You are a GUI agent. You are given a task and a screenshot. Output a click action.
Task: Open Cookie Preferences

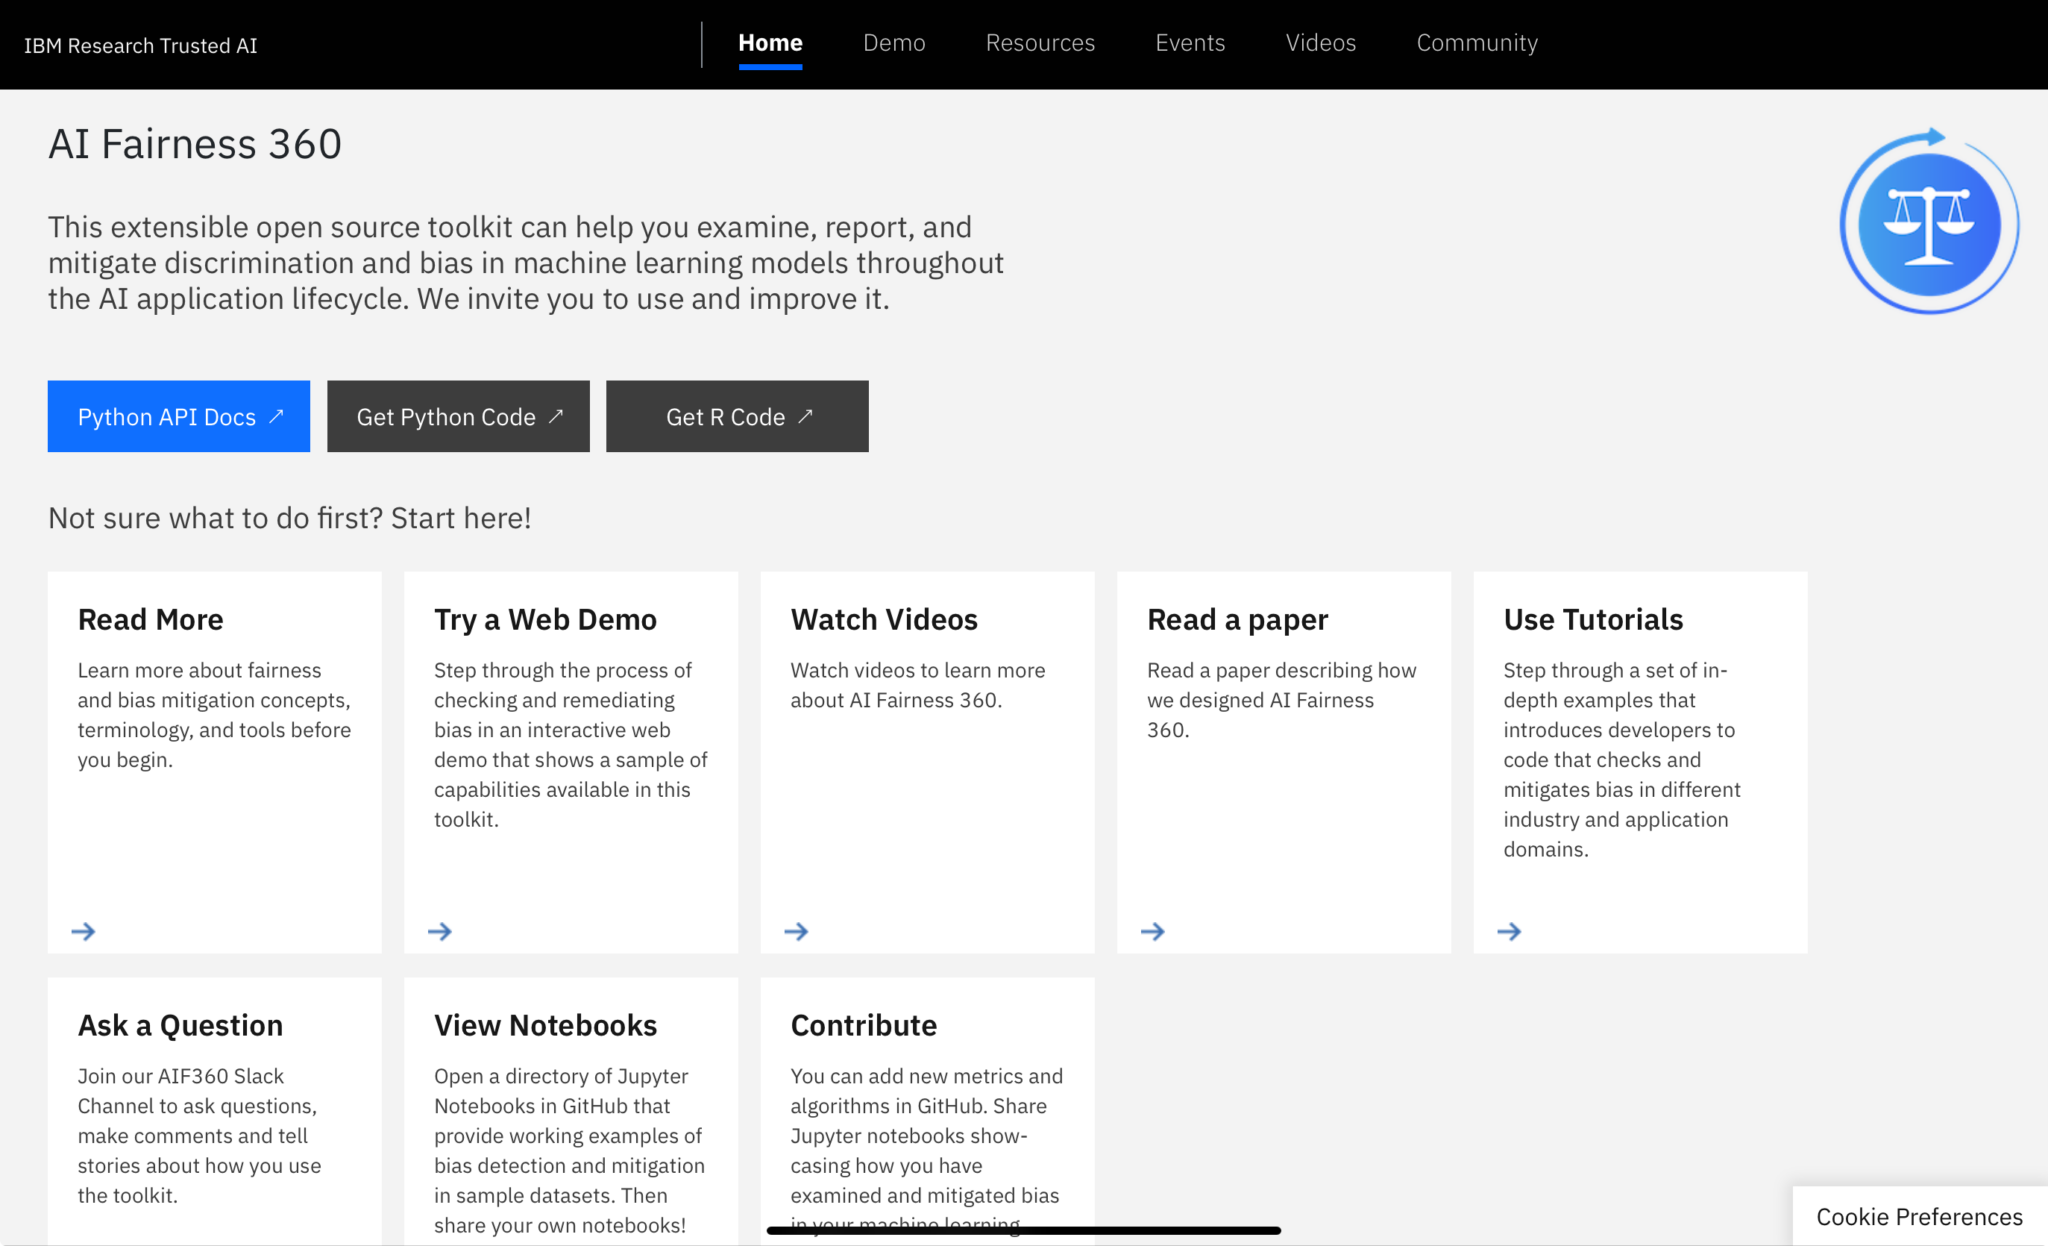point(1919,1216)
